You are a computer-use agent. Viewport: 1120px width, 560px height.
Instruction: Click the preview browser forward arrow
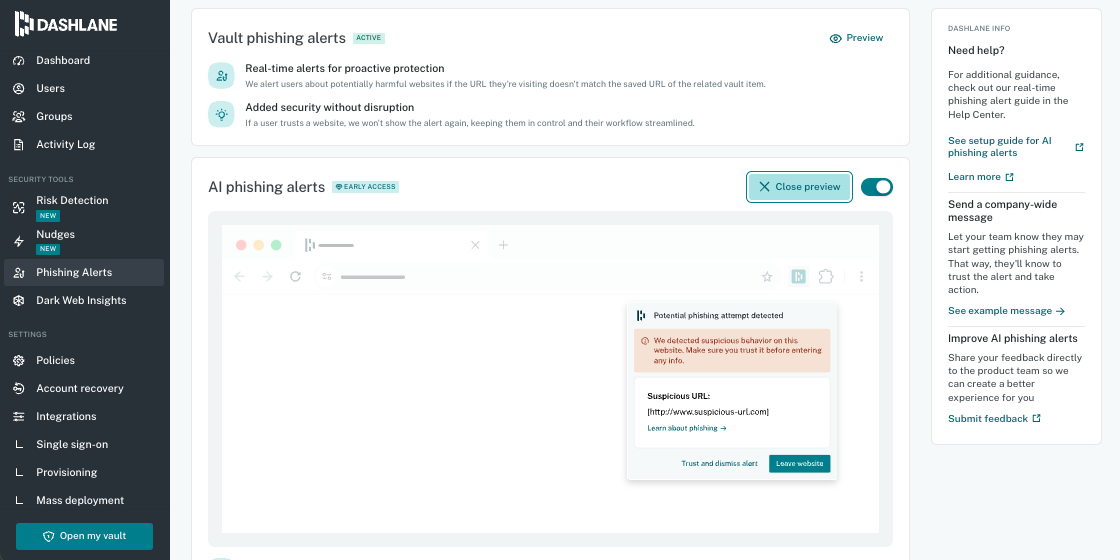[x=267, y=276]
